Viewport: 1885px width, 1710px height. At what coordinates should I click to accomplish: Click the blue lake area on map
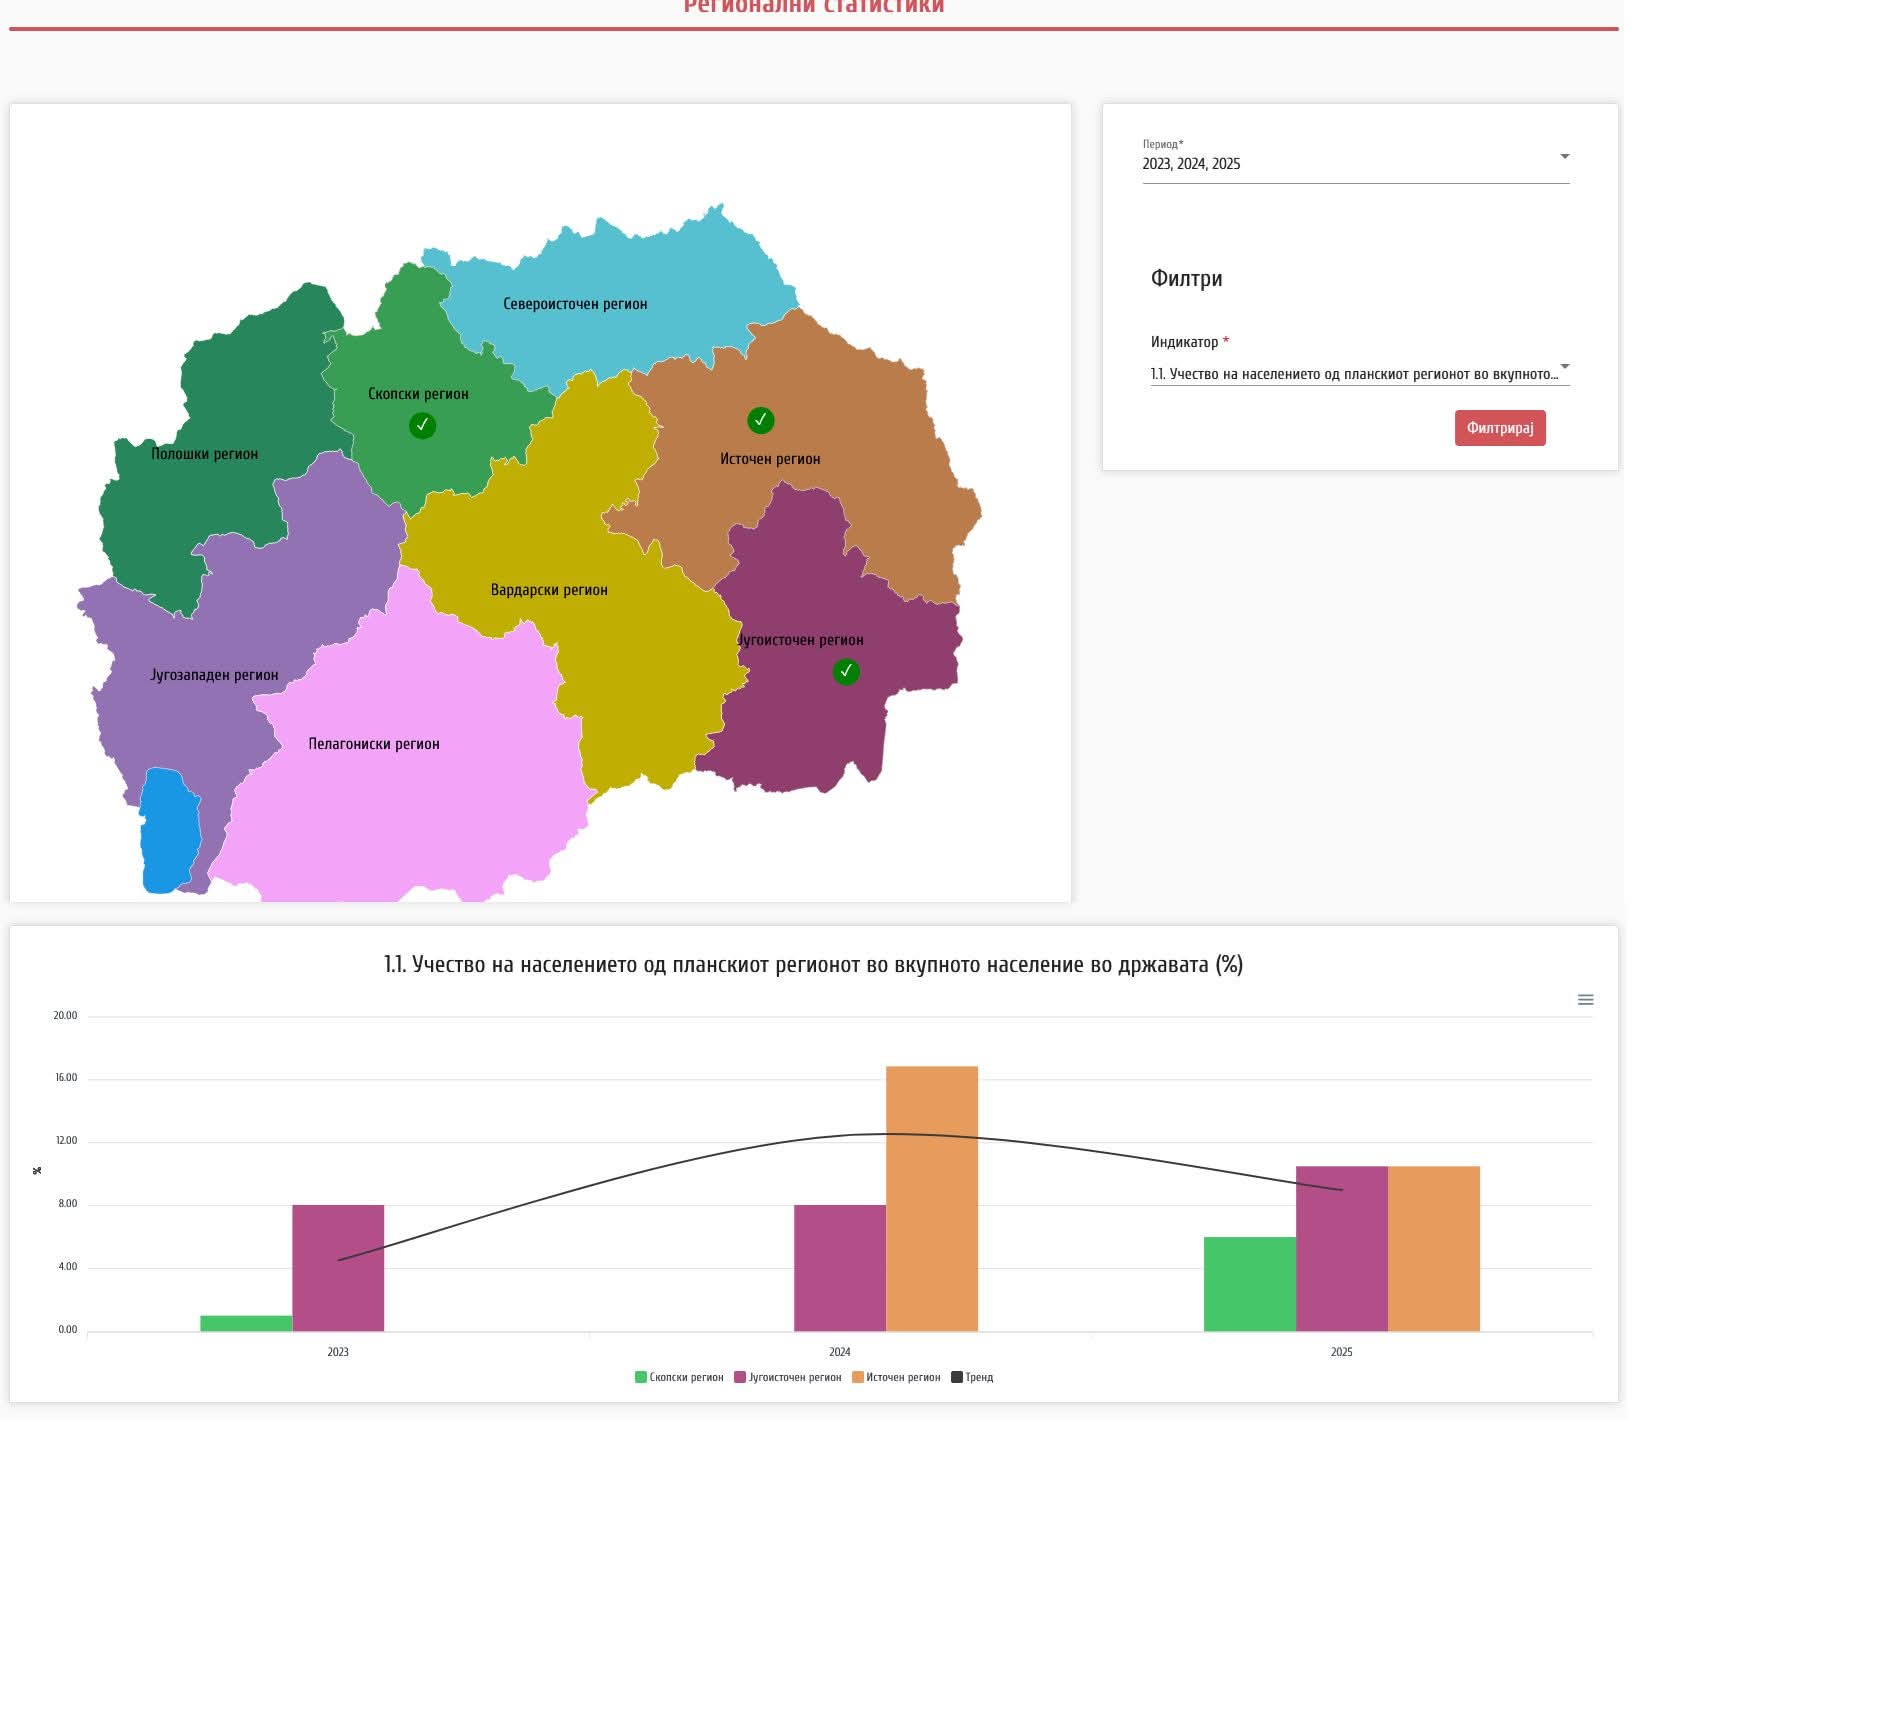[169, 830]
